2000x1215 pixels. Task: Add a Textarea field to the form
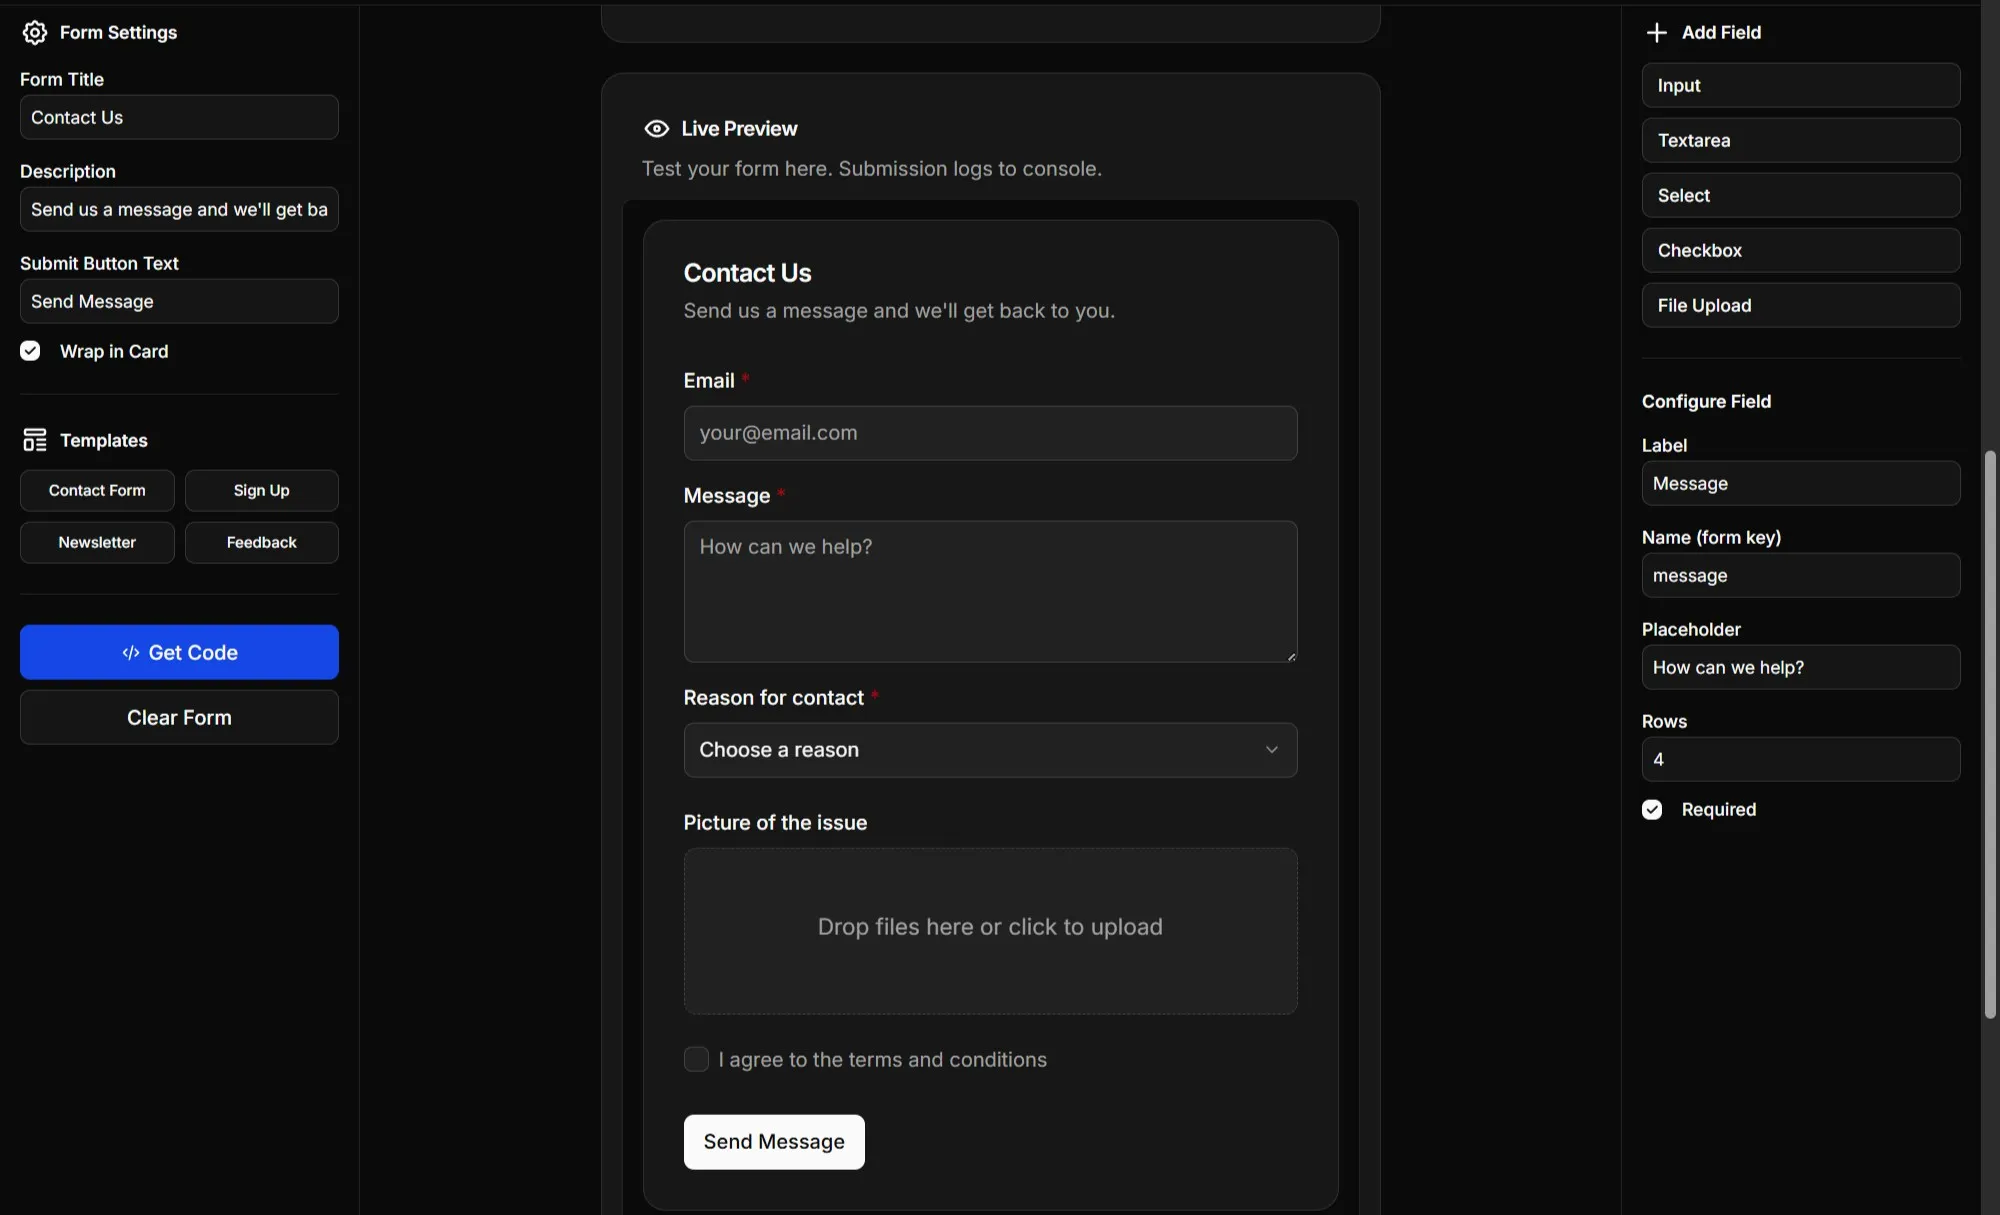coord(1800,140)
